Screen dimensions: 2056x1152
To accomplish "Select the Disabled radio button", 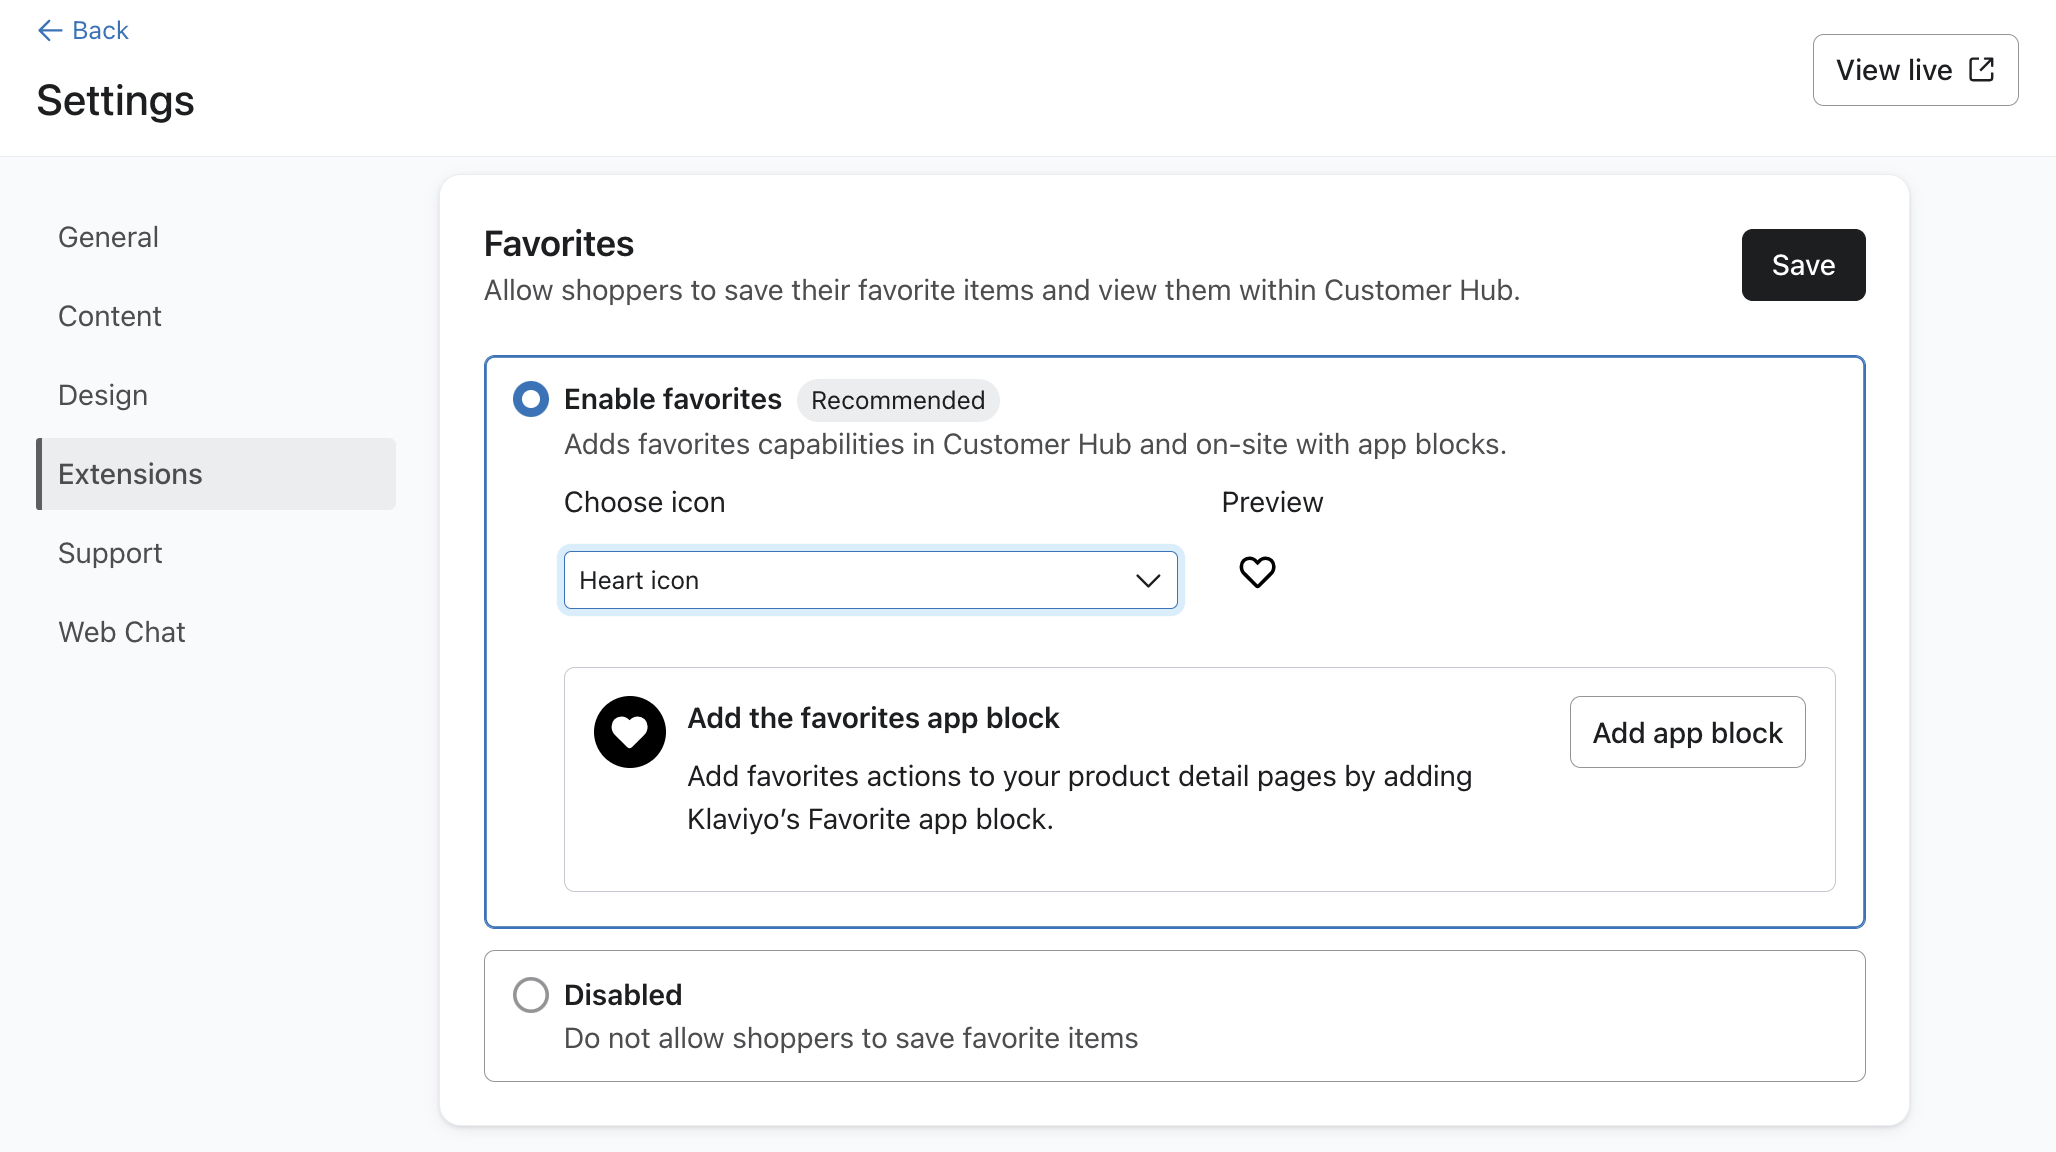I will tap(530, 995).
